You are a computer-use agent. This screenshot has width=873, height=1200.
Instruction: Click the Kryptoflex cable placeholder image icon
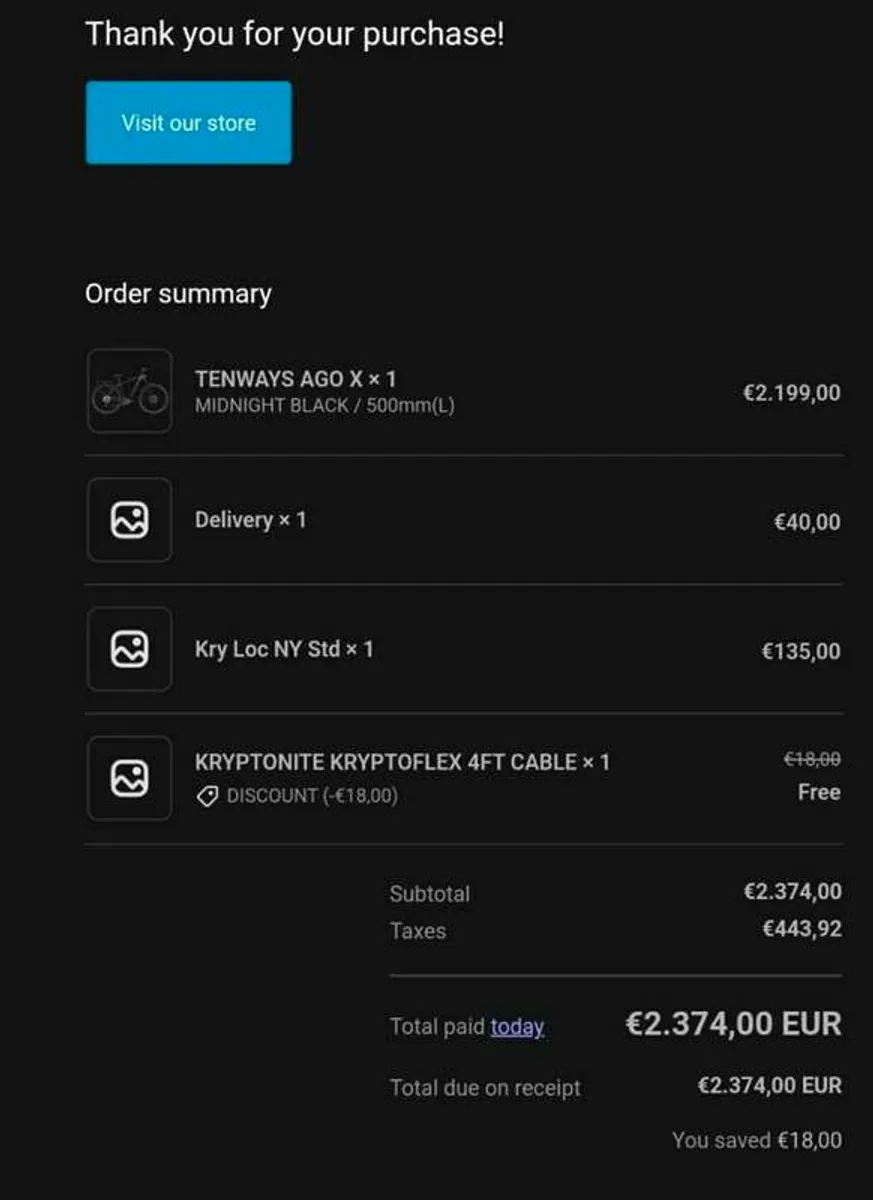point(129,778)
